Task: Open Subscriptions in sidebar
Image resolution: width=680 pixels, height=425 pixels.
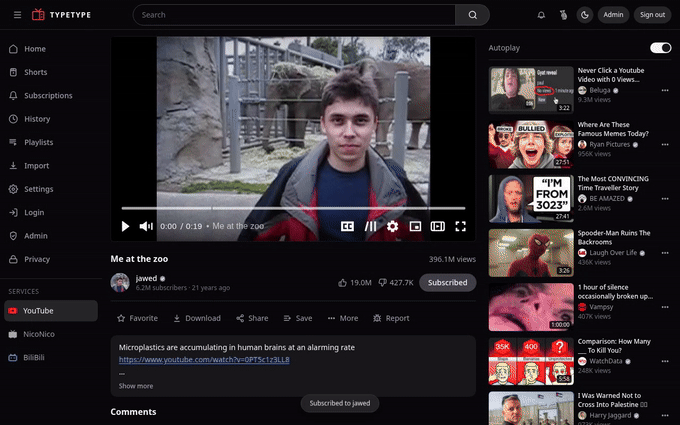Action: [x=51, y=96]
